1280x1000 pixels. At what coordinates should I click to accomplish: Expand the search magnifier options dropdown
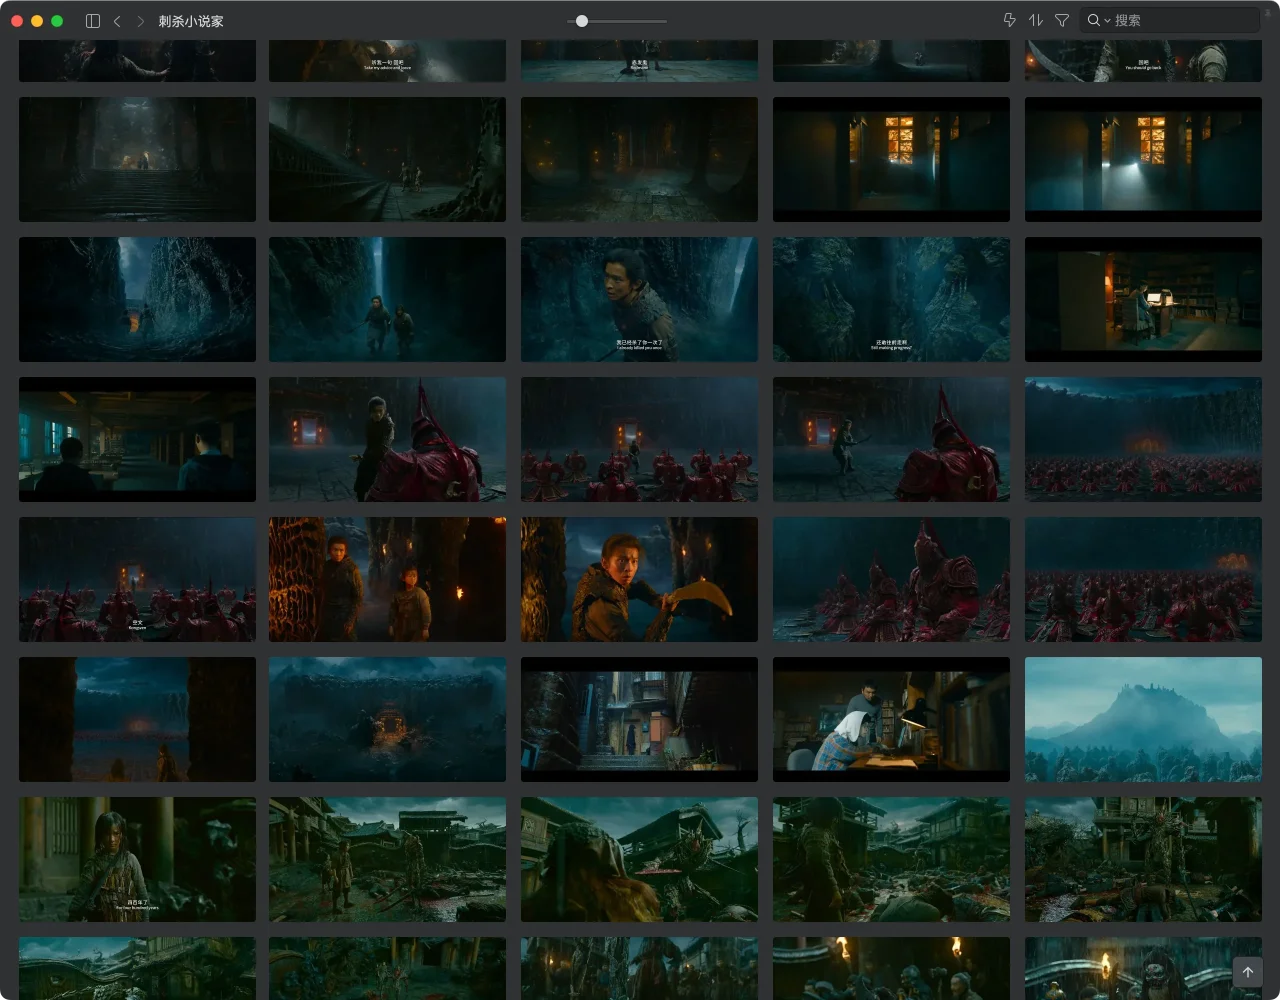pyautogui.click(x=1098, y=20)
